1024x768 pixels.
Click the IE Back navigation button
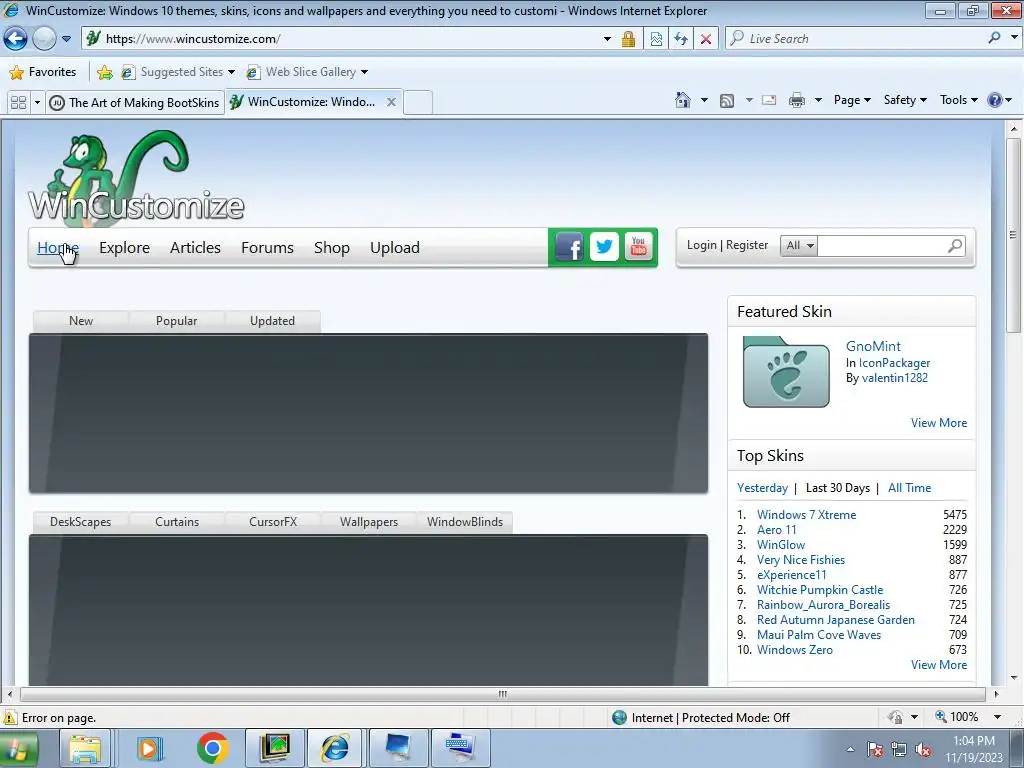(16, 39)
